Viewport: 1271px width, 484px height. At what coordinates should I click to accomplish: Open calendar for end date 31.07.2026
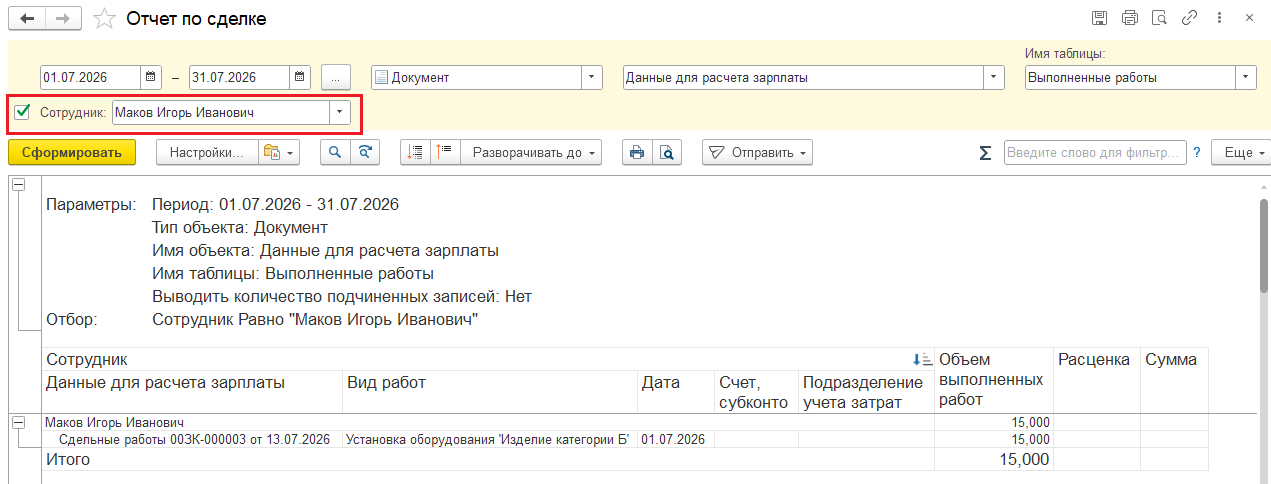300,77
